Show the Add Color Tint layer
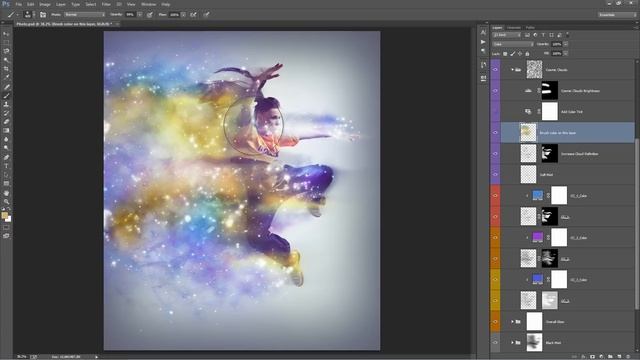640x360 pixels. pyautogui.click(x=495, y=111)
